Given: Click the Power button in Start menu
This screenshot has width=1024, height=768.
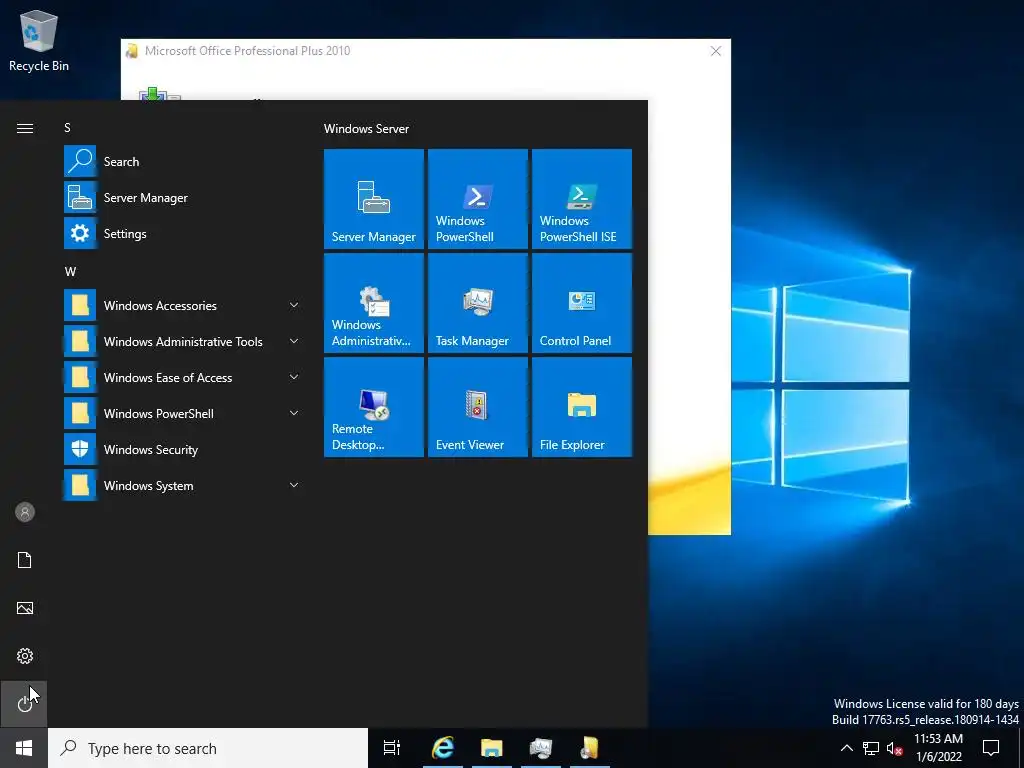Looking at the screenshot, I should (24, 704).
